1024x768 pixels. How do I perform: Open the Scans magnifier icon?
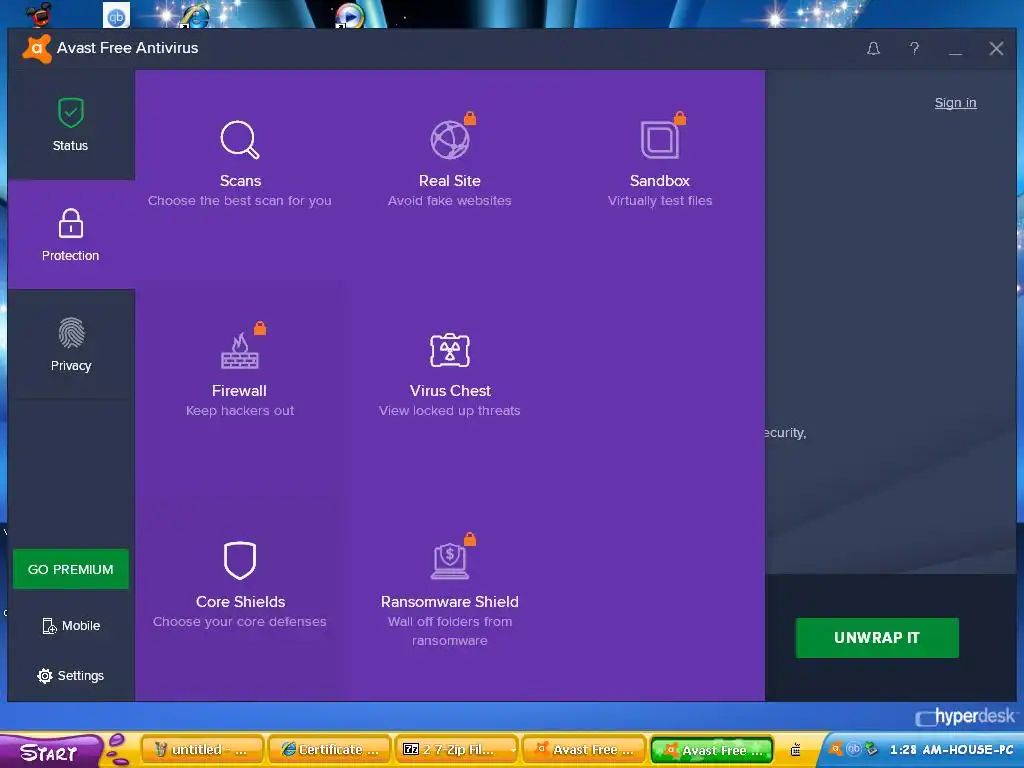(x=240, y=139)
